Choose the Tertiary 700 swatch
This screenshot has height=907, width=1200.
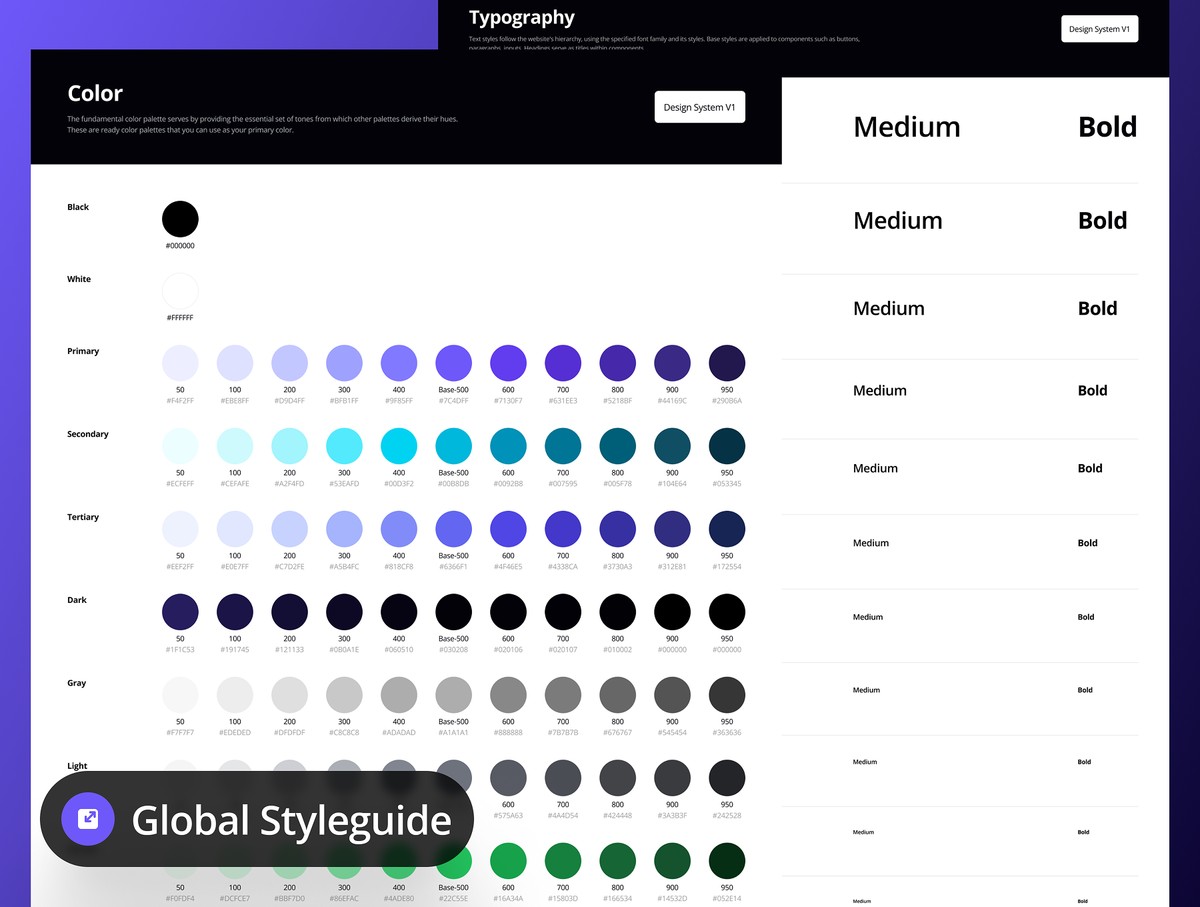tap(563, 528)
